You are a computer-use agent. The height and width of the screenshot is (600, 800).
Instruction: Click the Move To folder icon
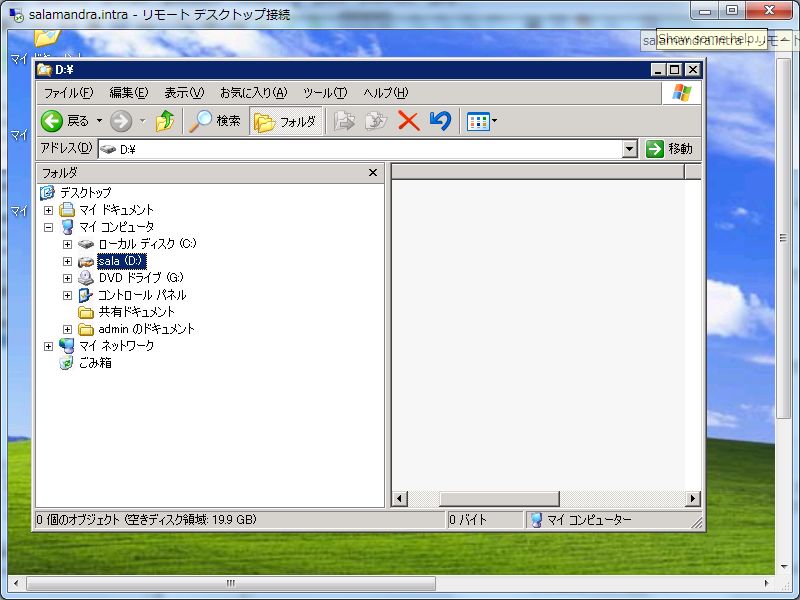point(344,121)
